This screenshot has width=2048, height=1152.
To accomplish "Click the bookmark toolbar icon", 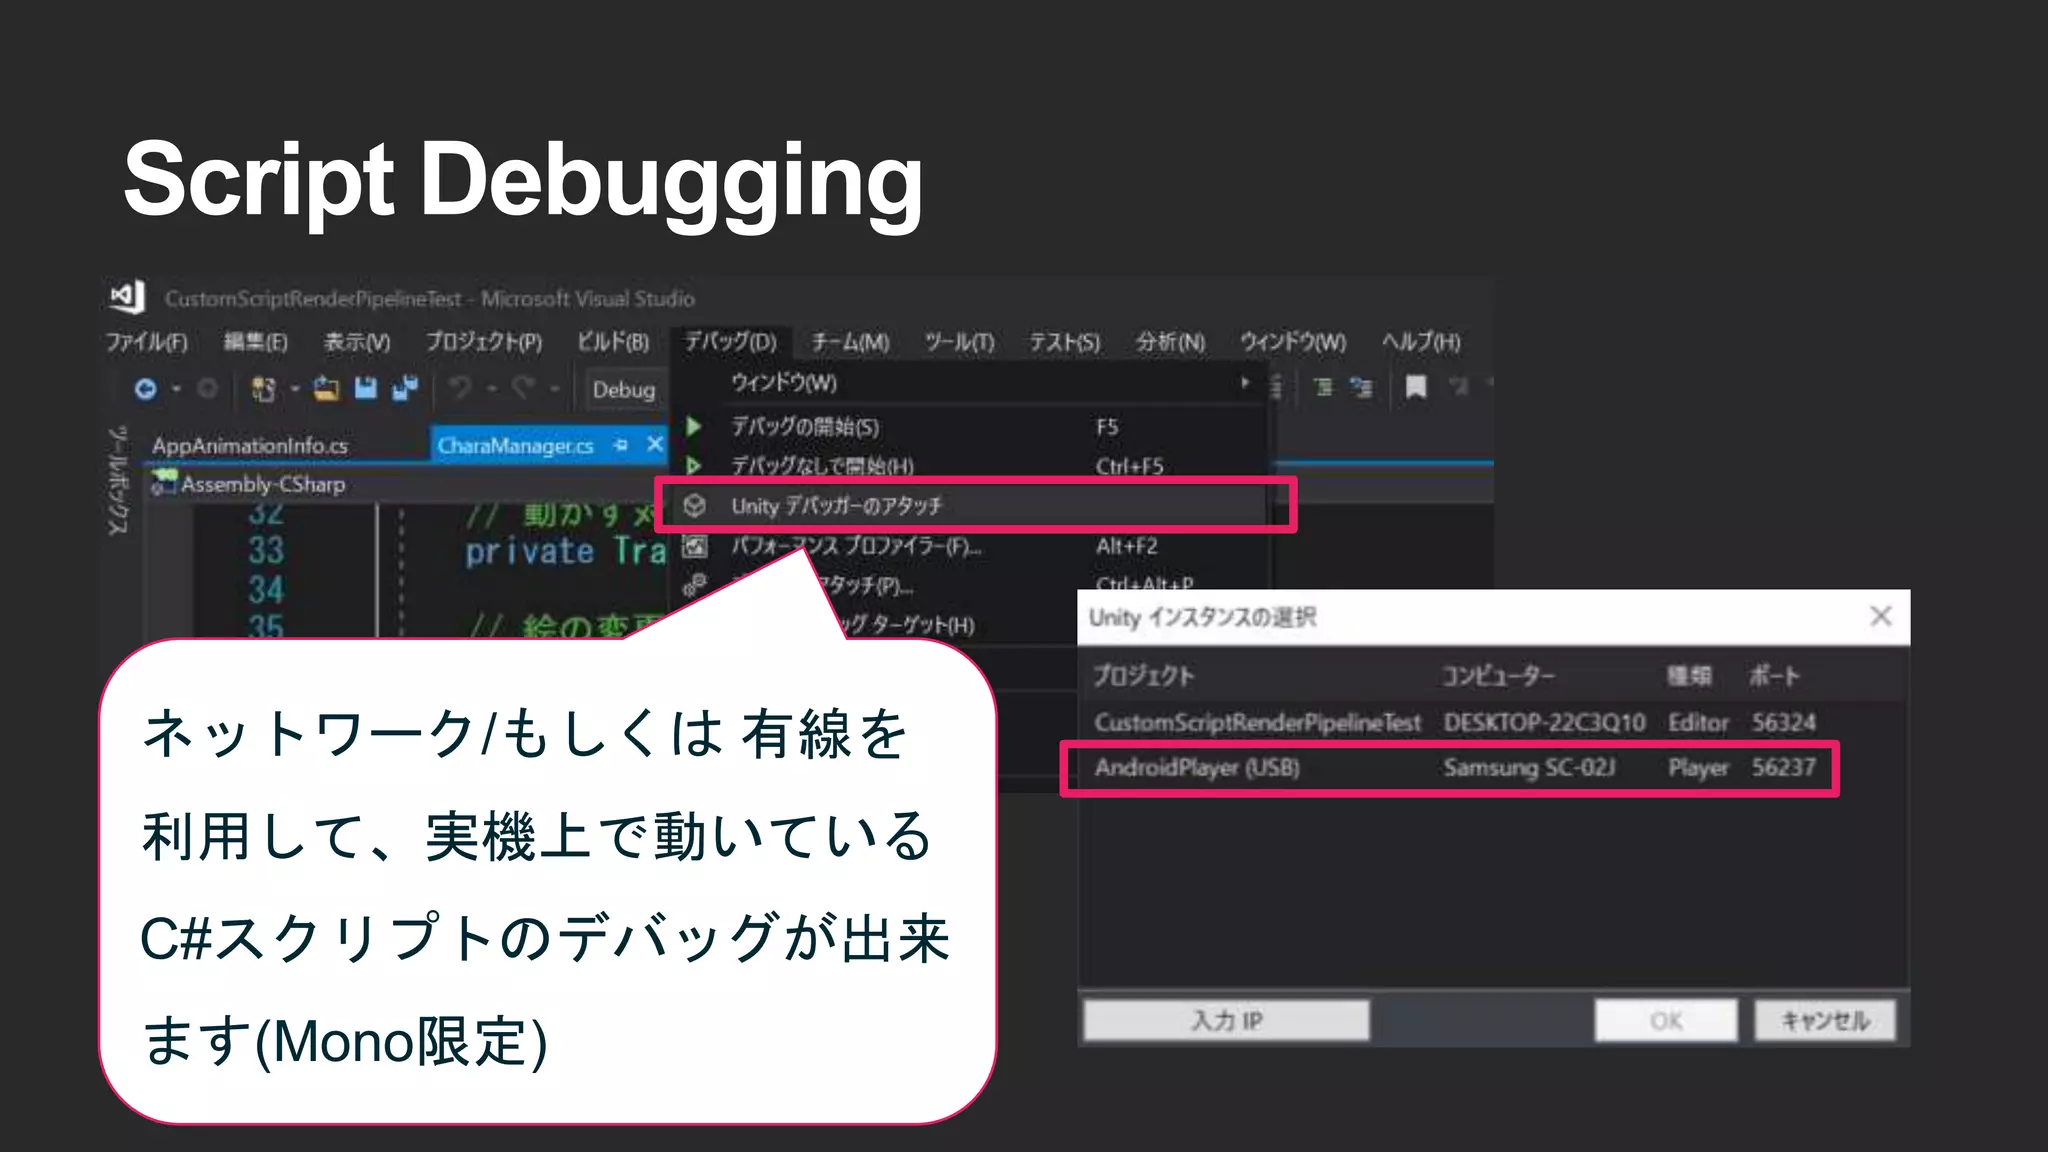I will 1416,387.
